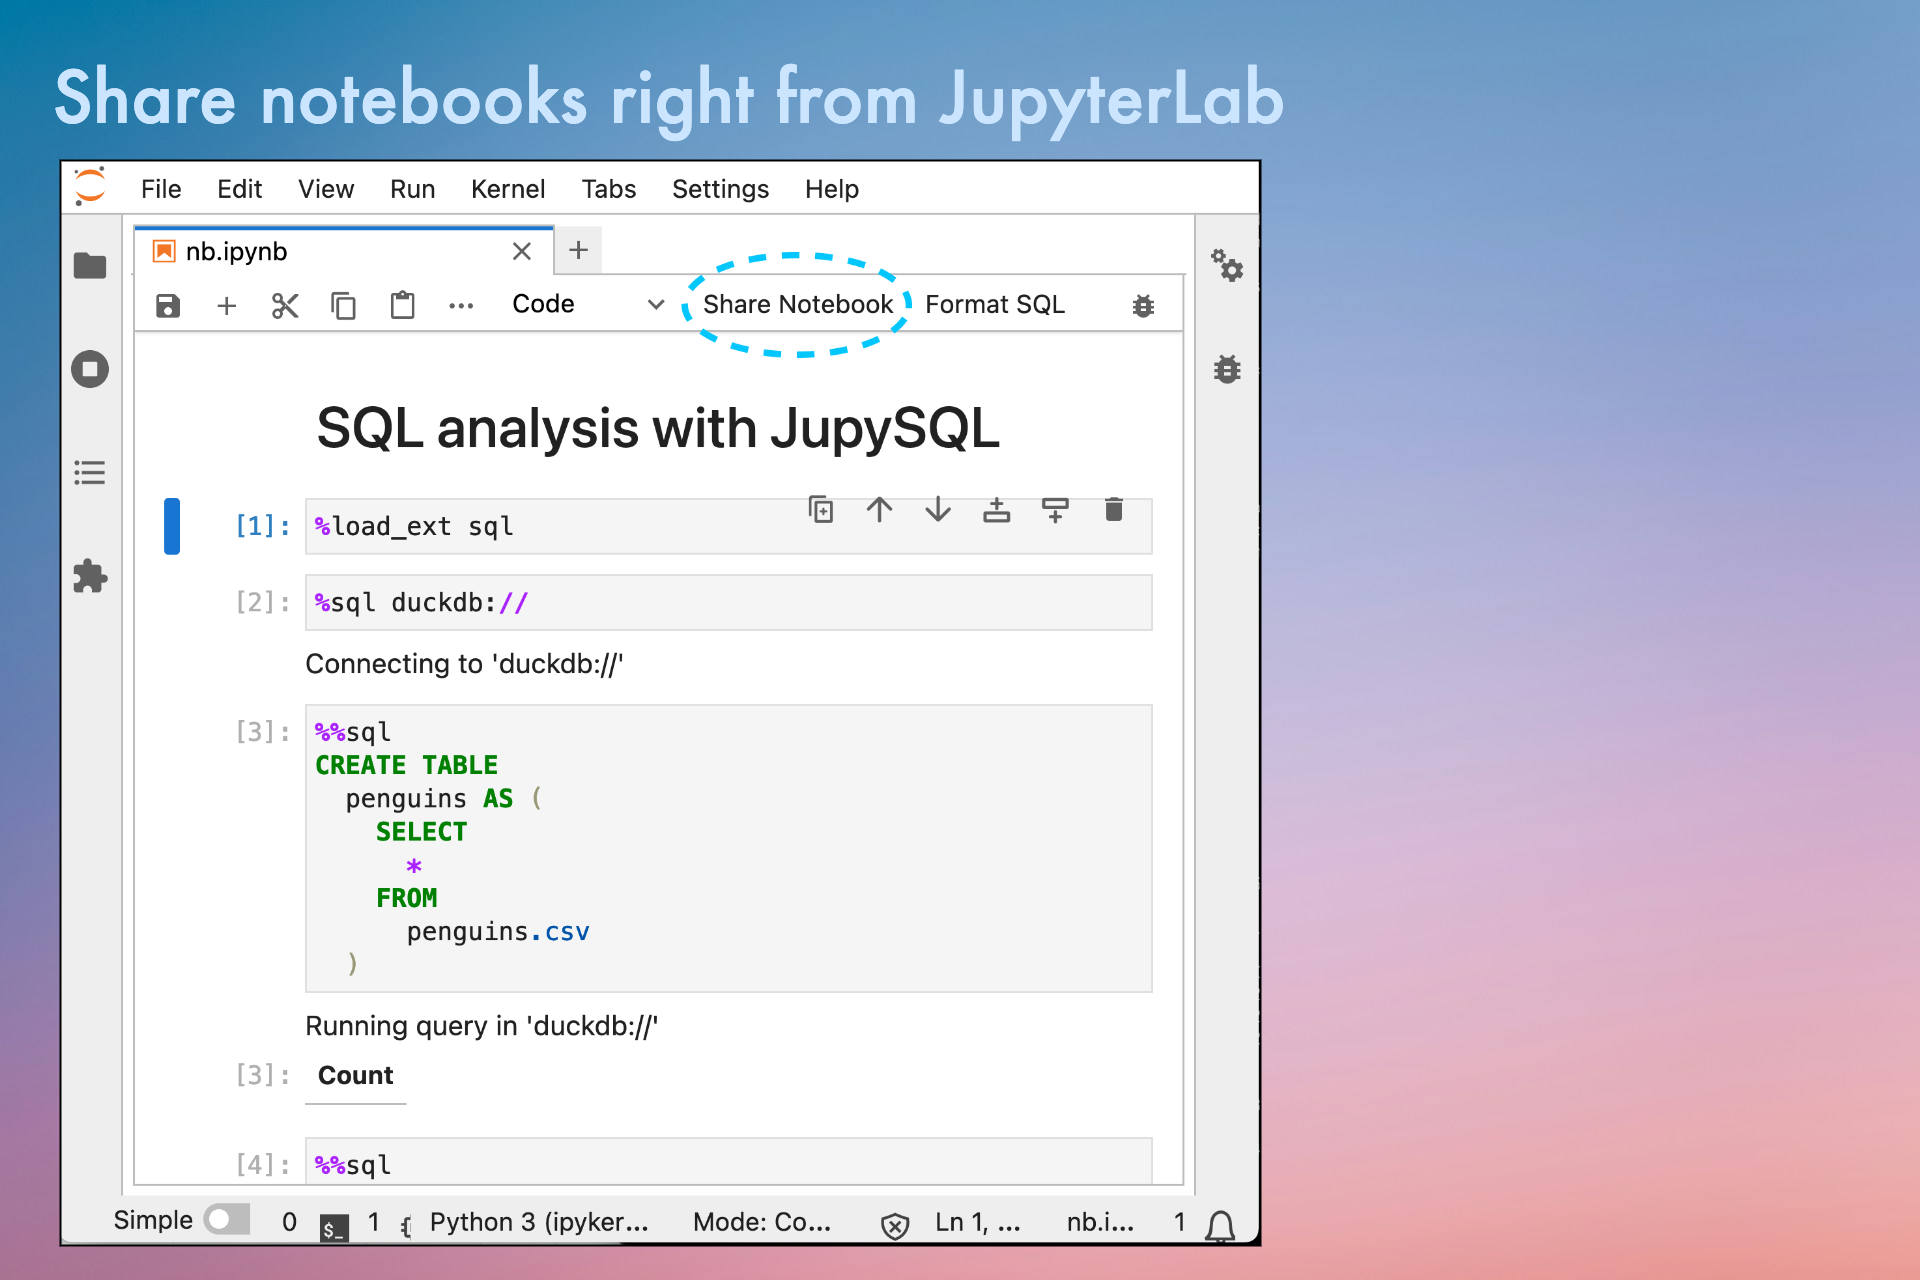Enable the debugger bug icon in notebook toolbar
The height and width of the screenshot is (1280, 1920).
click(1143, 306)
